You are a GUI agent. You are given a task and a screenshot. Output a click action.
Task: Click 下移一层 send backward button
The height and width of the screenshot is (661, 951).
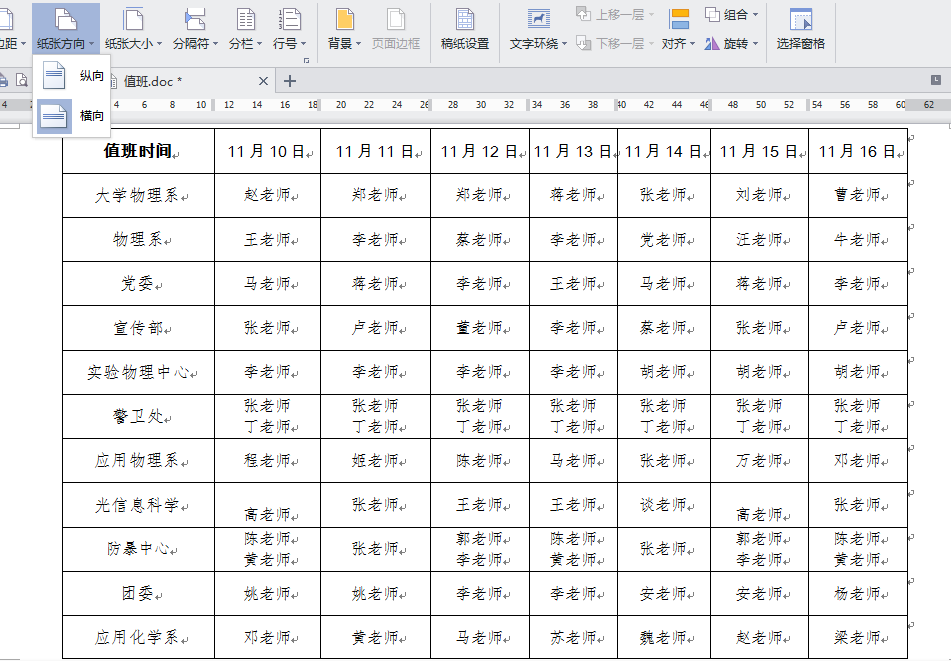click(x=617, y=44)
